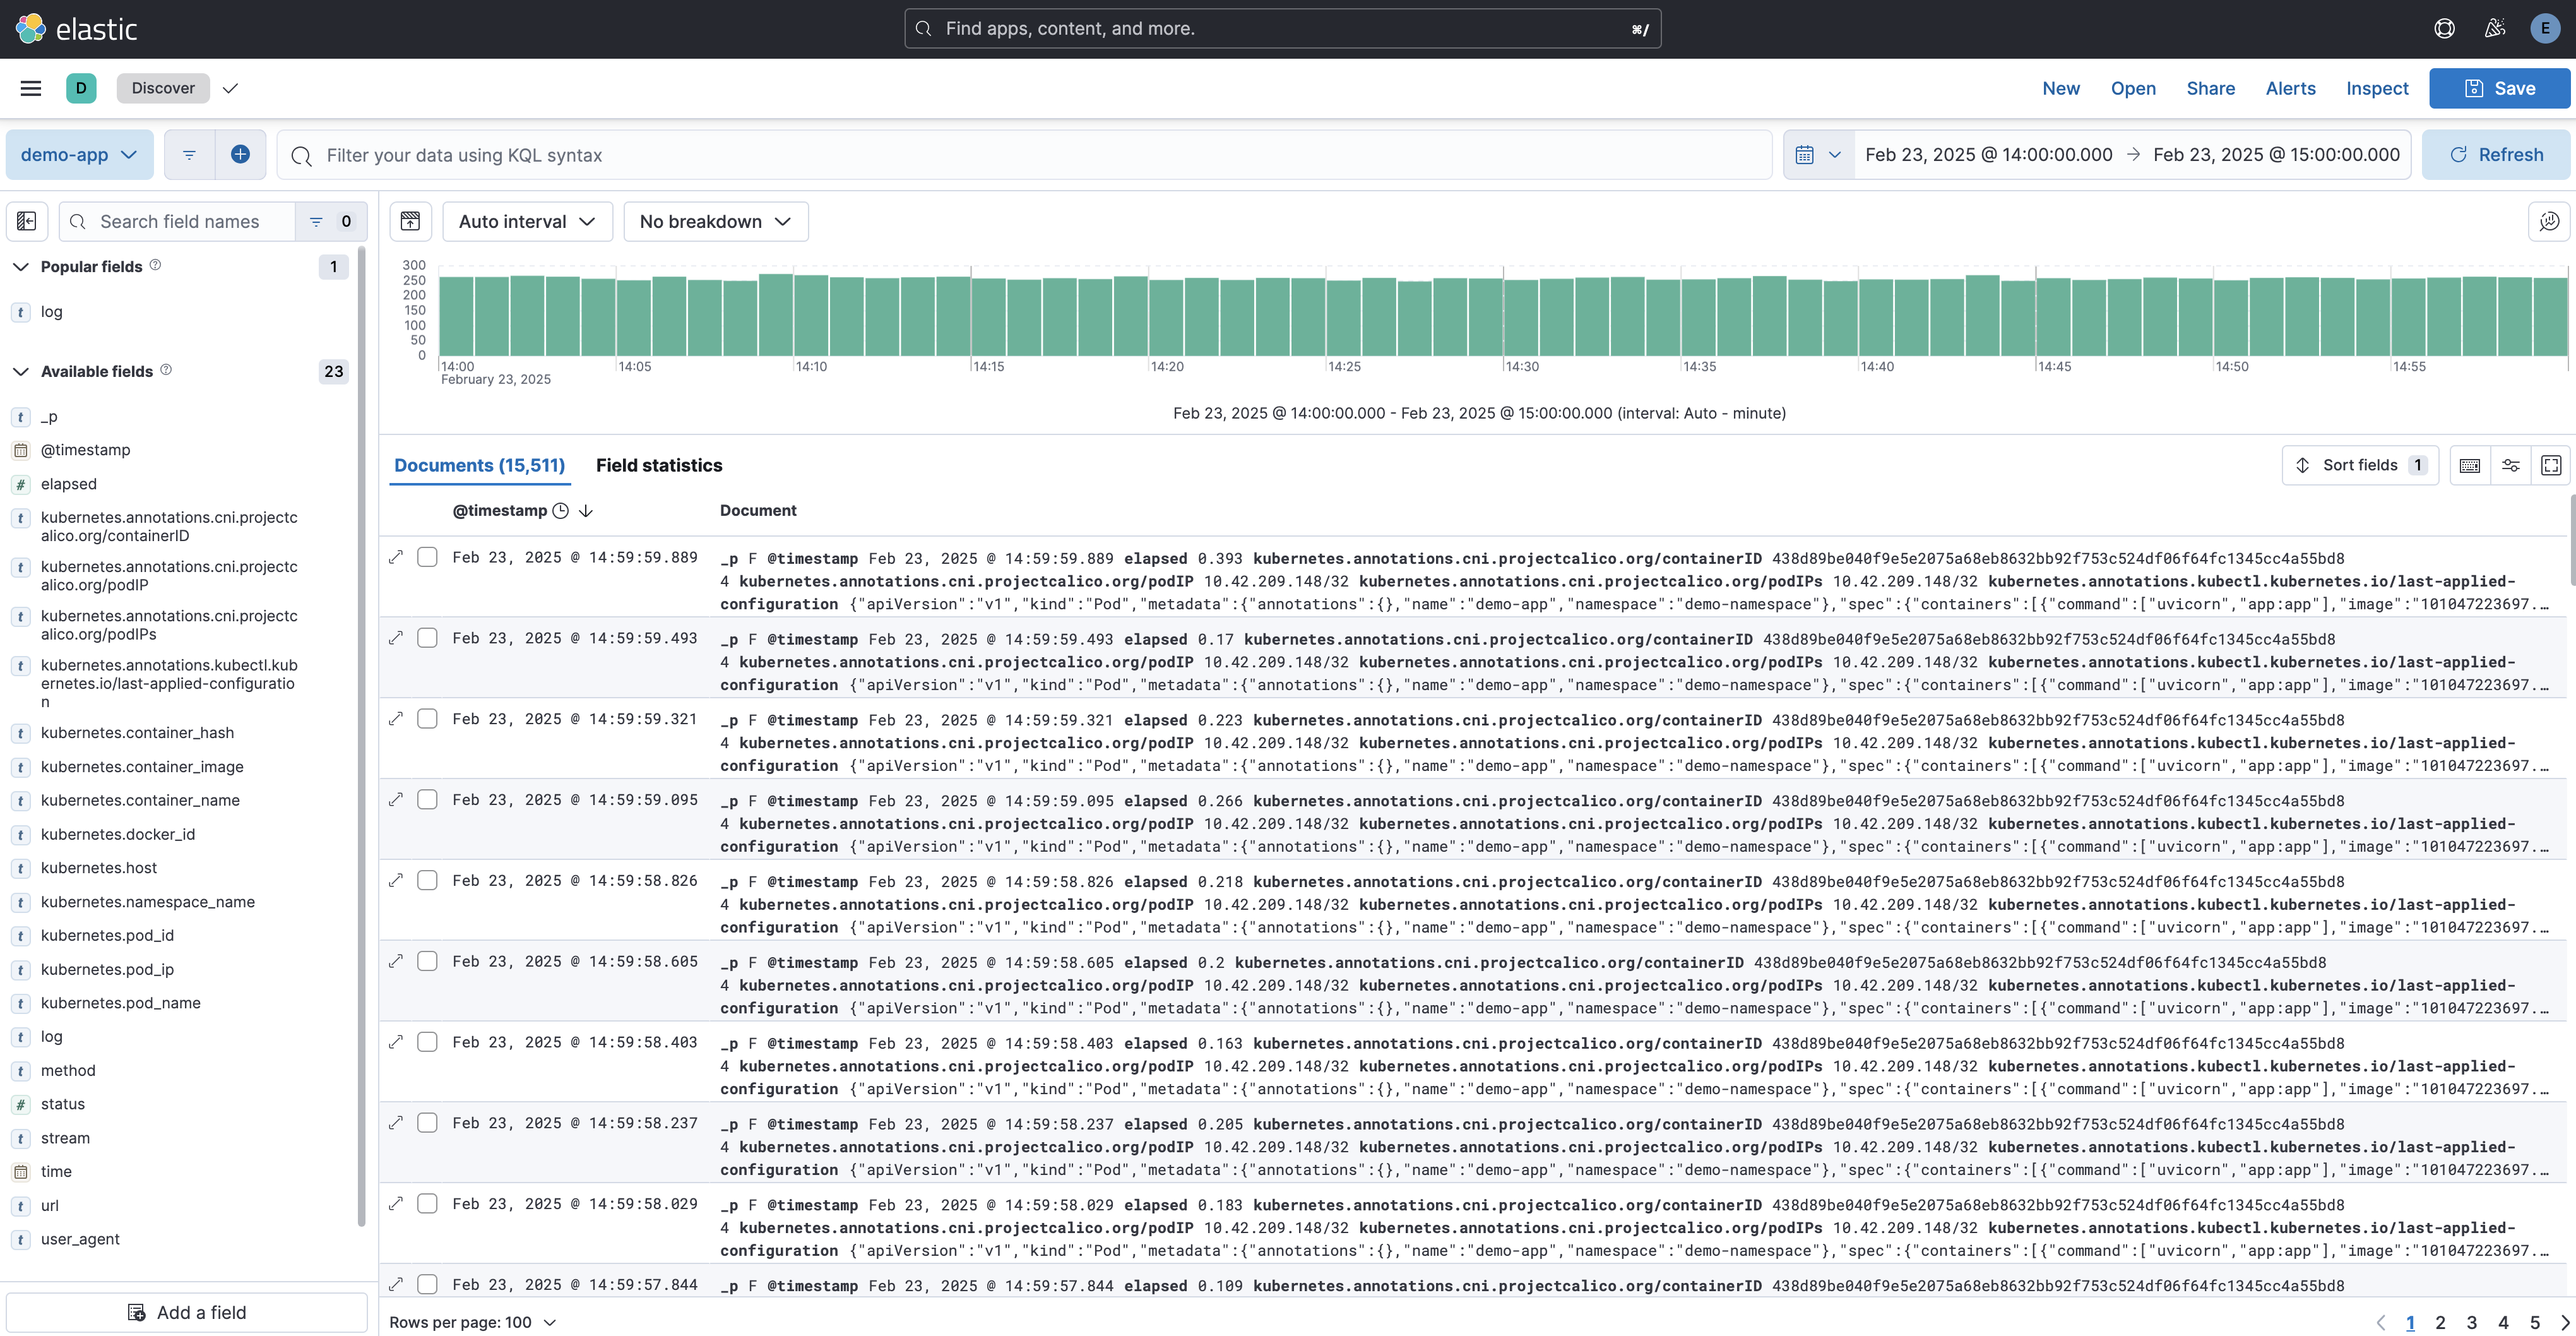The width and height of the screenshot is (2576, 1336).
Task: Open the No breakdown dropdown
Action: [x=715, y=221]
